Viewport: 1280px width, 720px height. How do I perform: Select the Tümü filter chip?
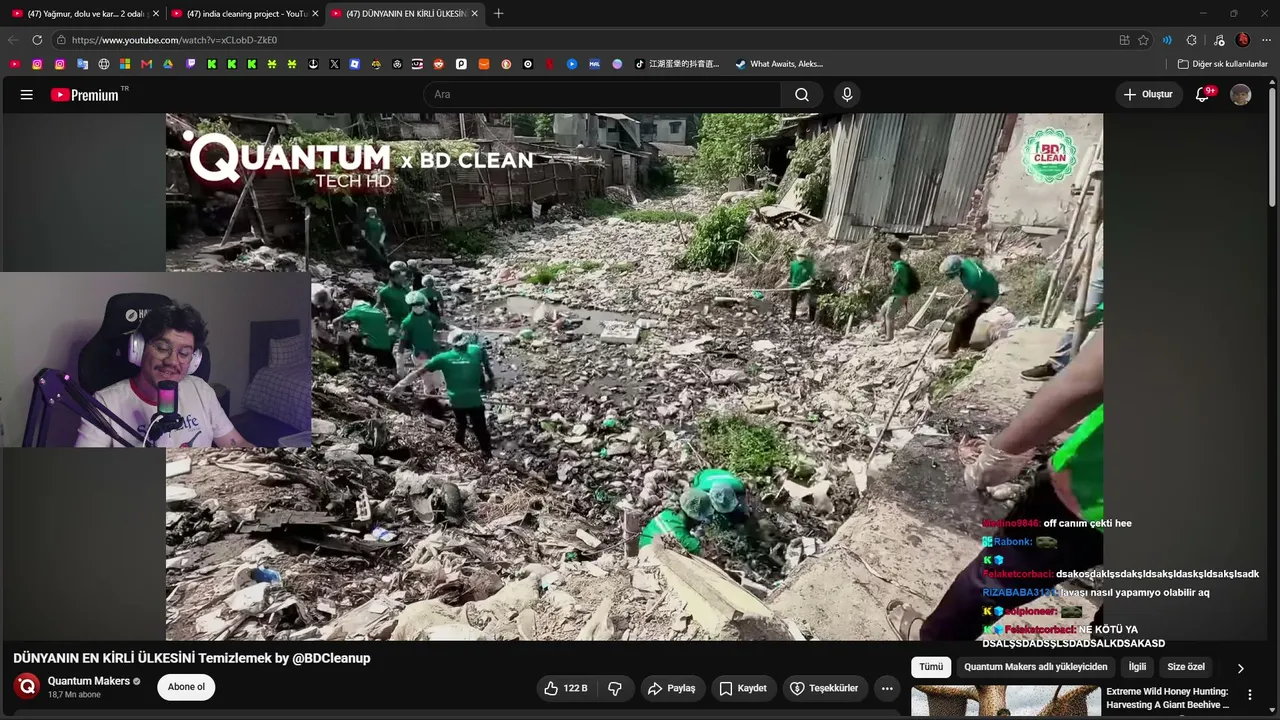coord(931,667)
